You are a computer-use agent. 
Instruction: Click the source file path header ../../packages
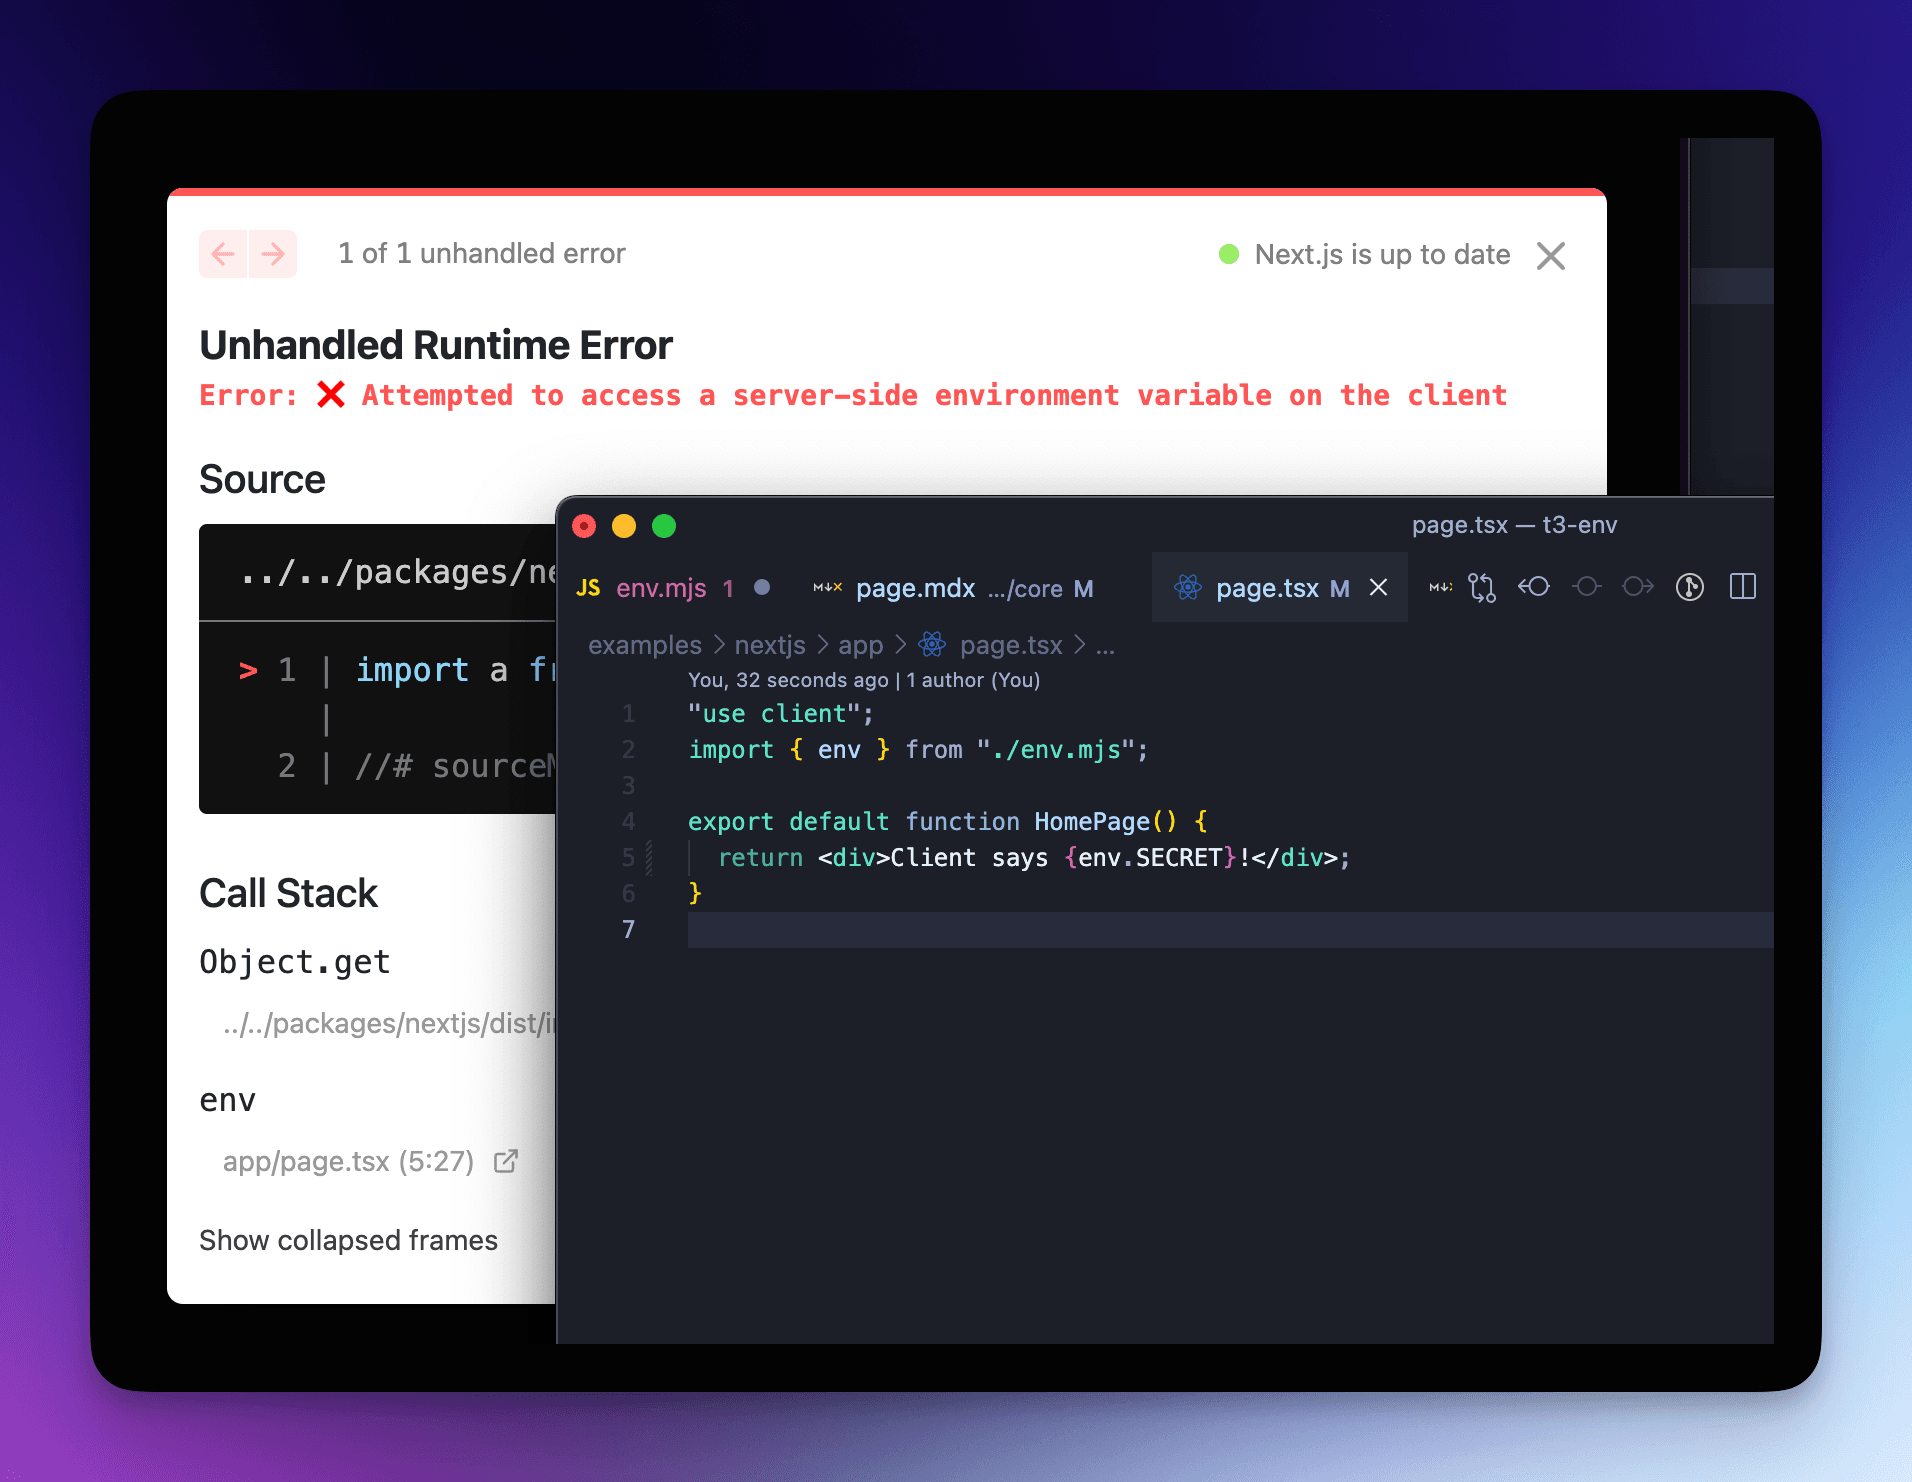click(398, 572)
